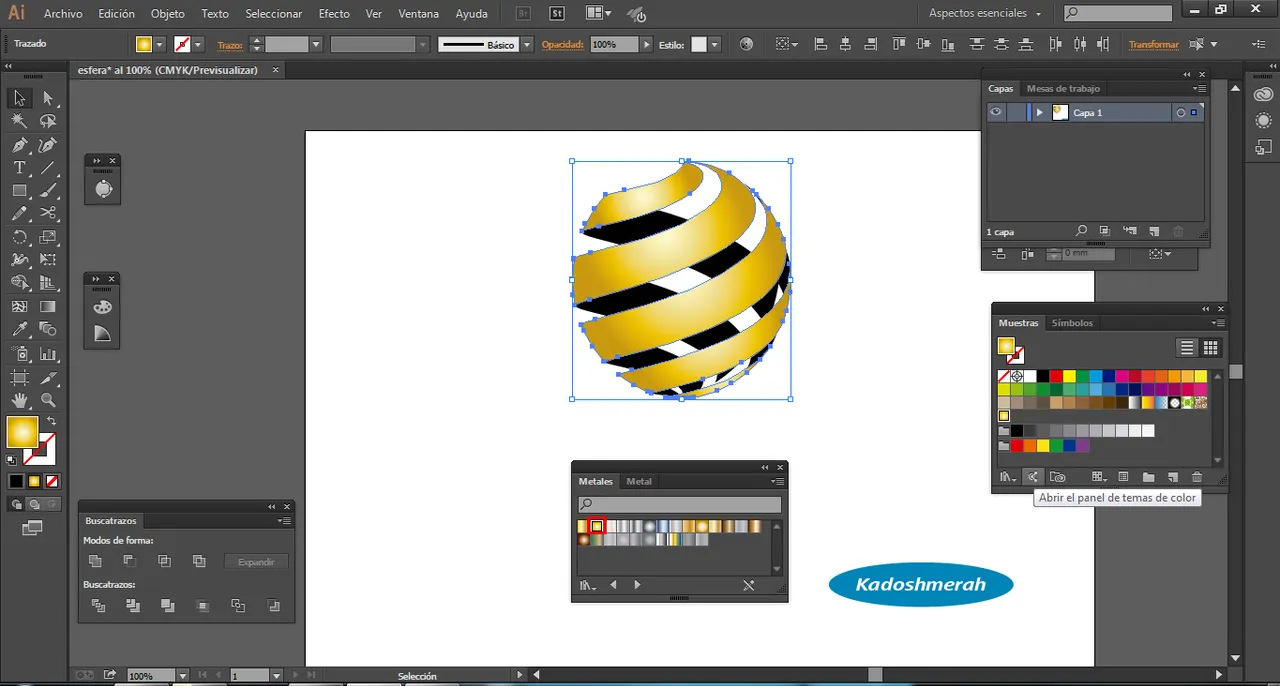Switch to the Símbolos tab
The image size is (1280, 686).
coord(1072,323)
